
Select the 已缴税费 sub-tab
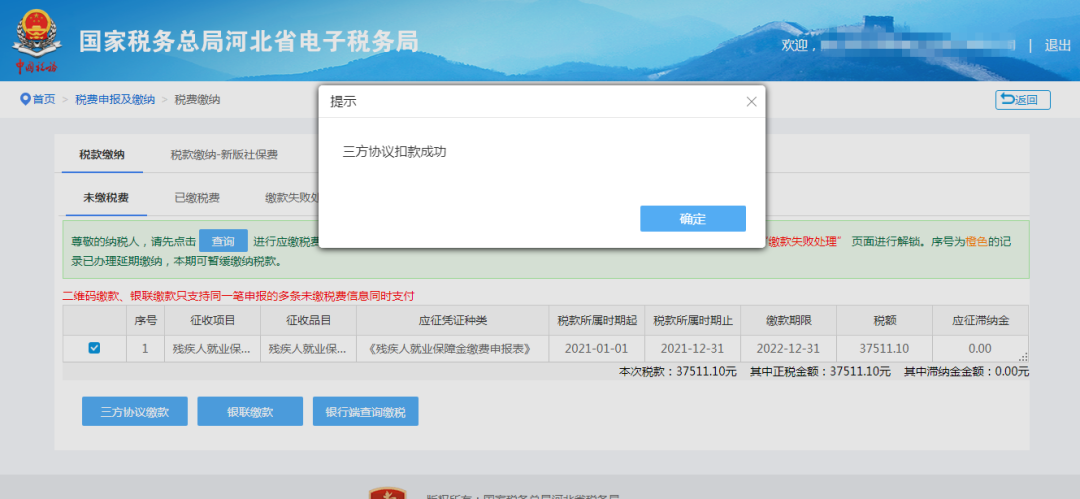(197, 198)
